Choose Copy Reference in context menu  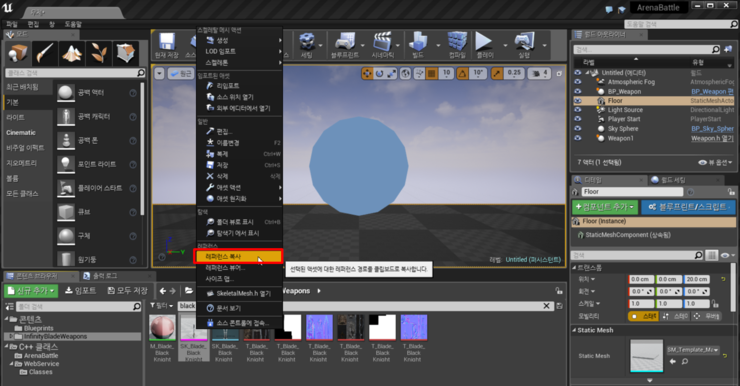pyautogui.click(x=238, y=257)
